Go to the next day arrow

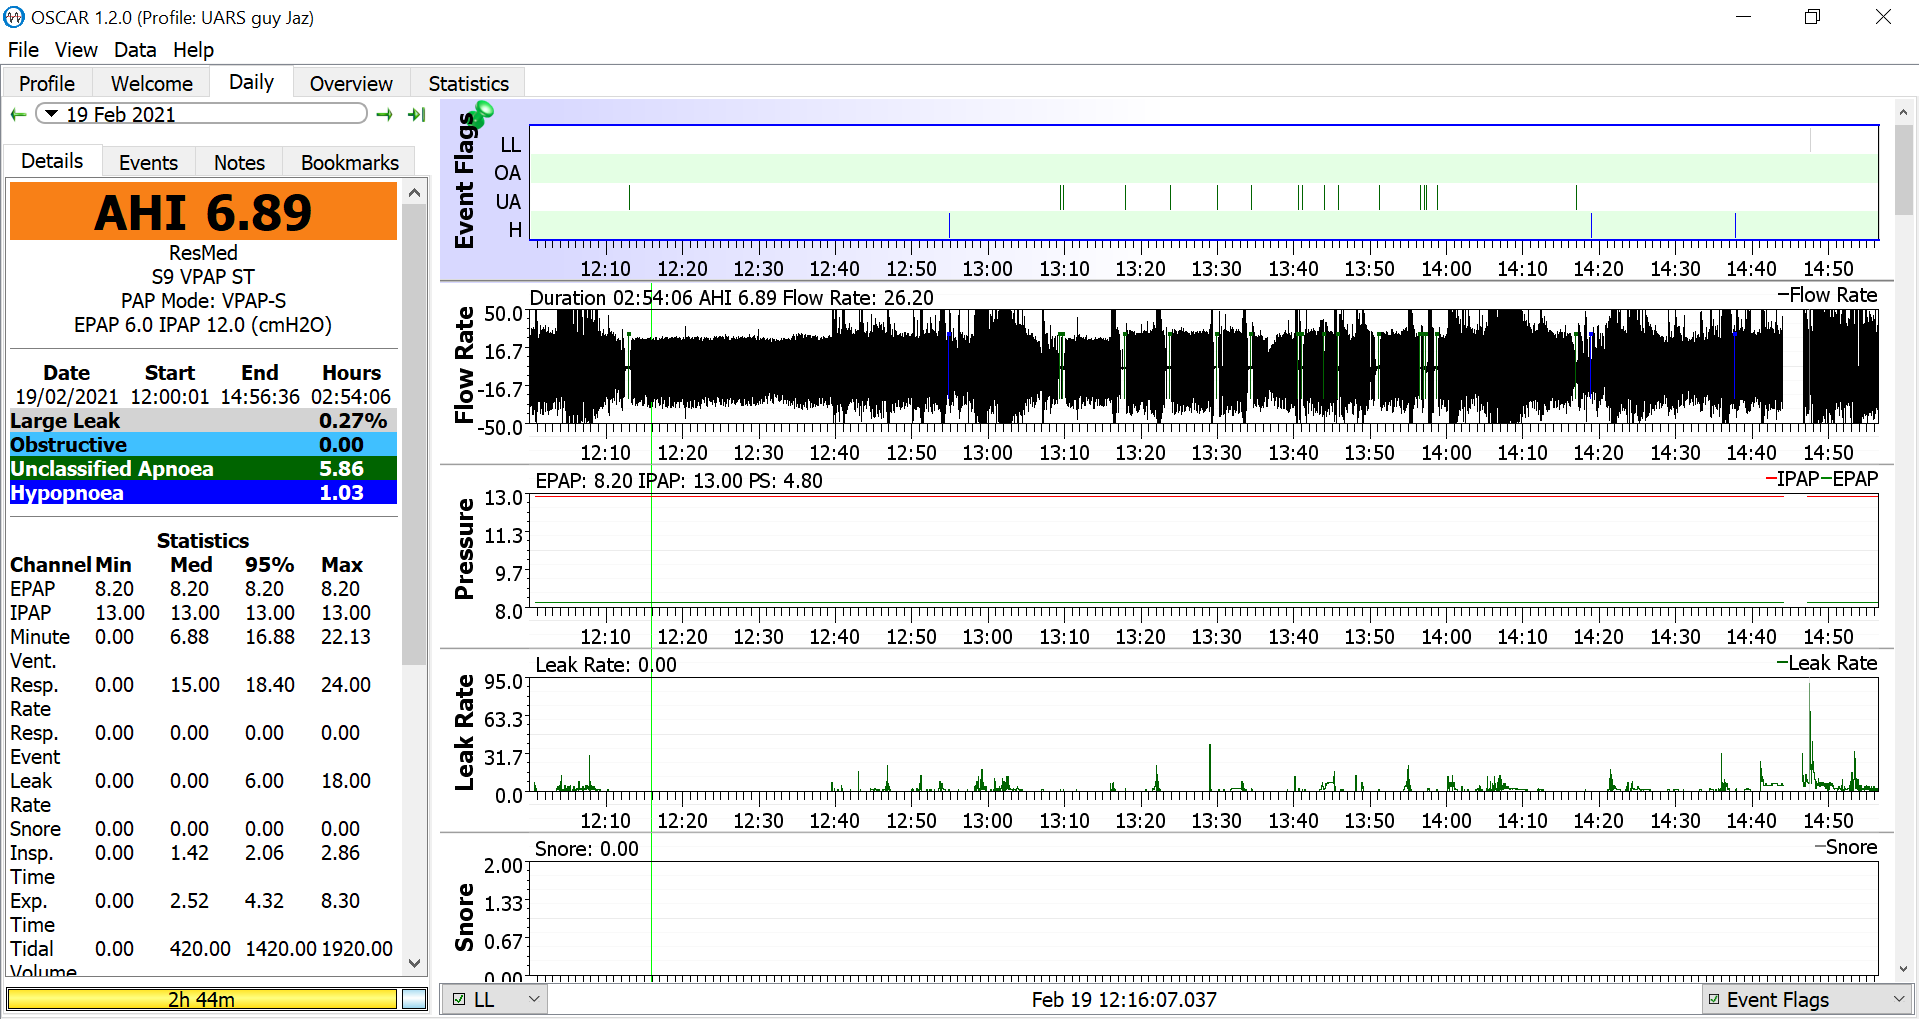(x=384, y=115)
